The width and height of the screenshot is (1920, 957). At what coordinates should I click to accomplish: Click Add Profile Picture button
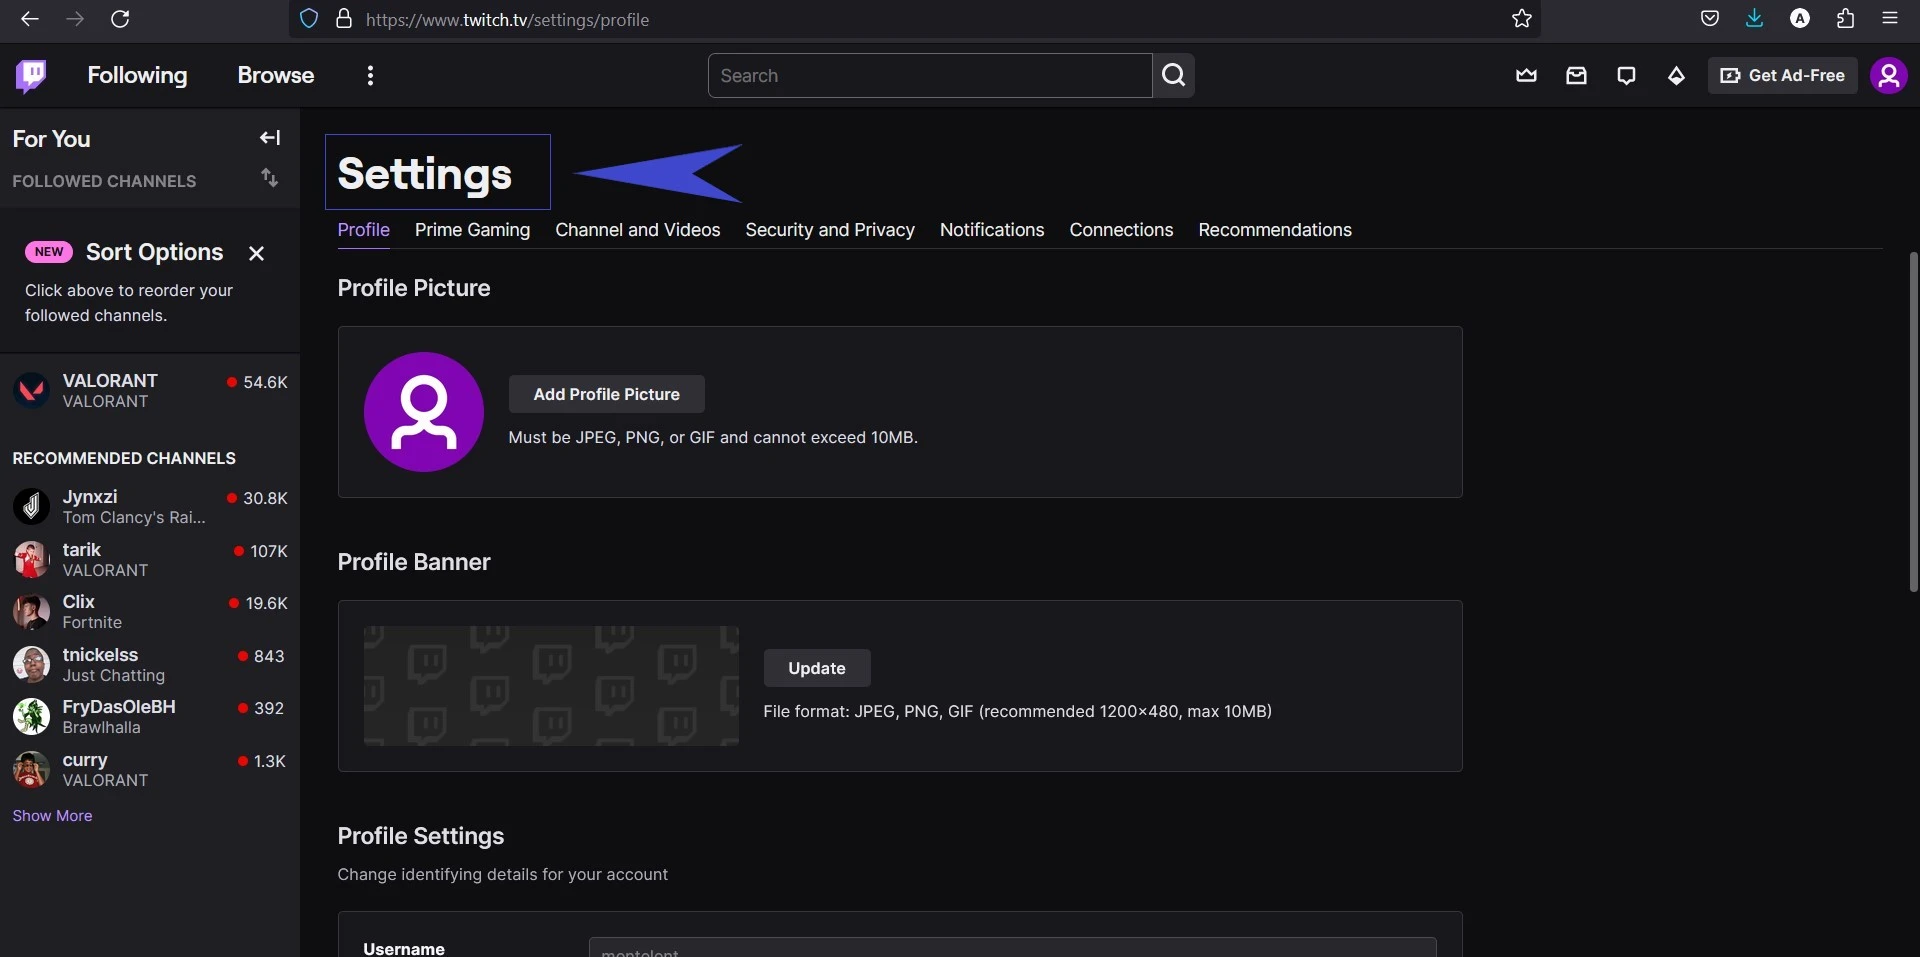(606, 394)
